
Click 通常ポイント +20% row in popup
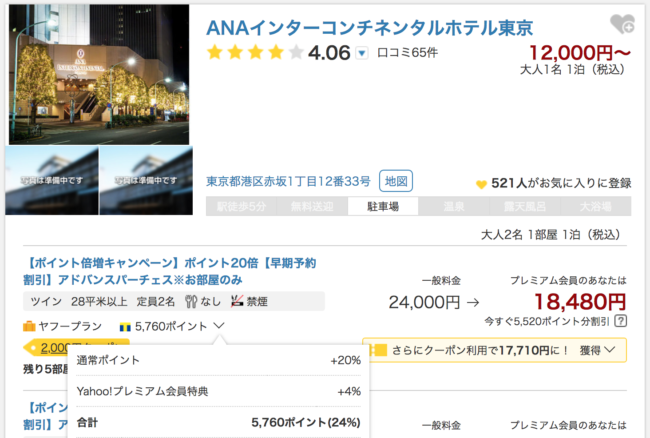(218, 360)
